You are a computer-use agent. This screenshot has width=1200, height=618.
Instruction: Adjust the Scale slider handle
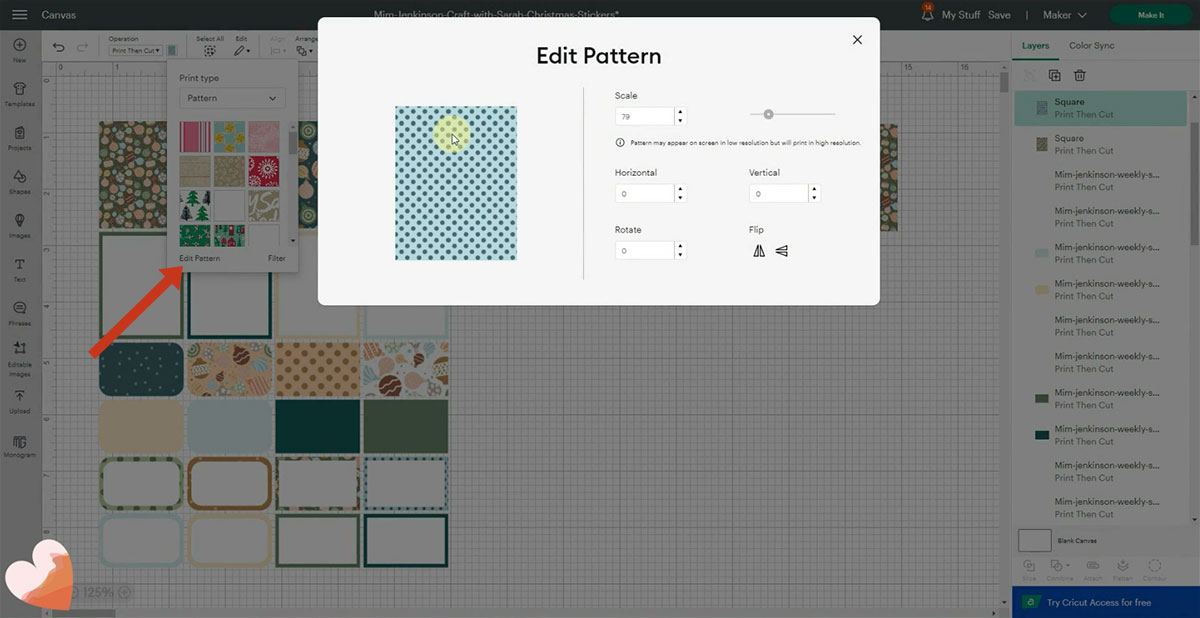tap(768, 114)
